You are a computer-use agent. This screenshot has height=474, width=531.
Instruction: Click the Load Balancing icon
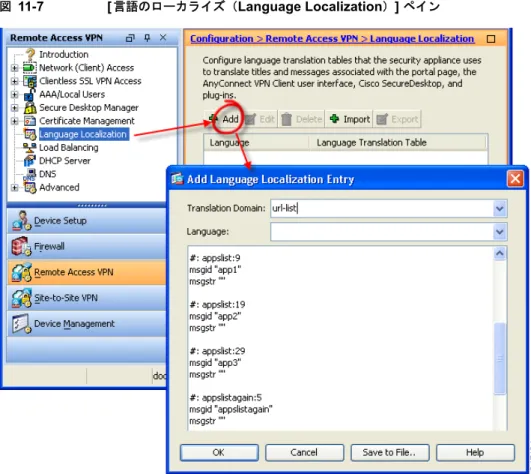point(30,148)
